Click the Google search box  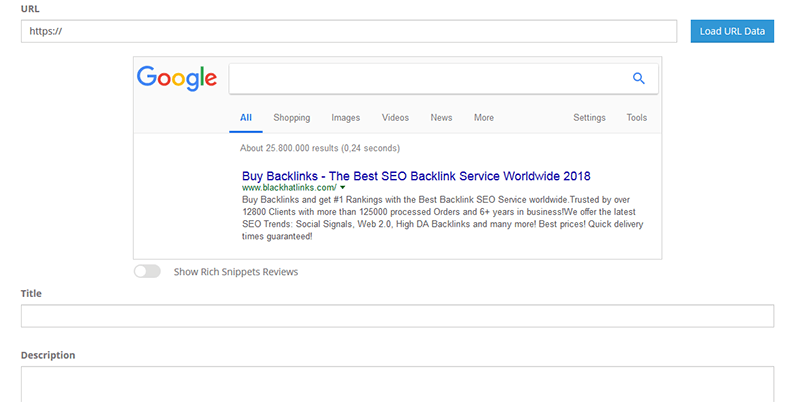(444, 79)
